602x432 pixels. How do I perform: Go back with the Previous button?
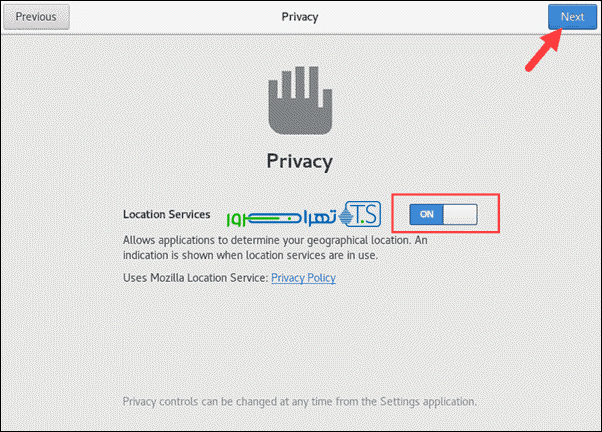coord(35,17)
